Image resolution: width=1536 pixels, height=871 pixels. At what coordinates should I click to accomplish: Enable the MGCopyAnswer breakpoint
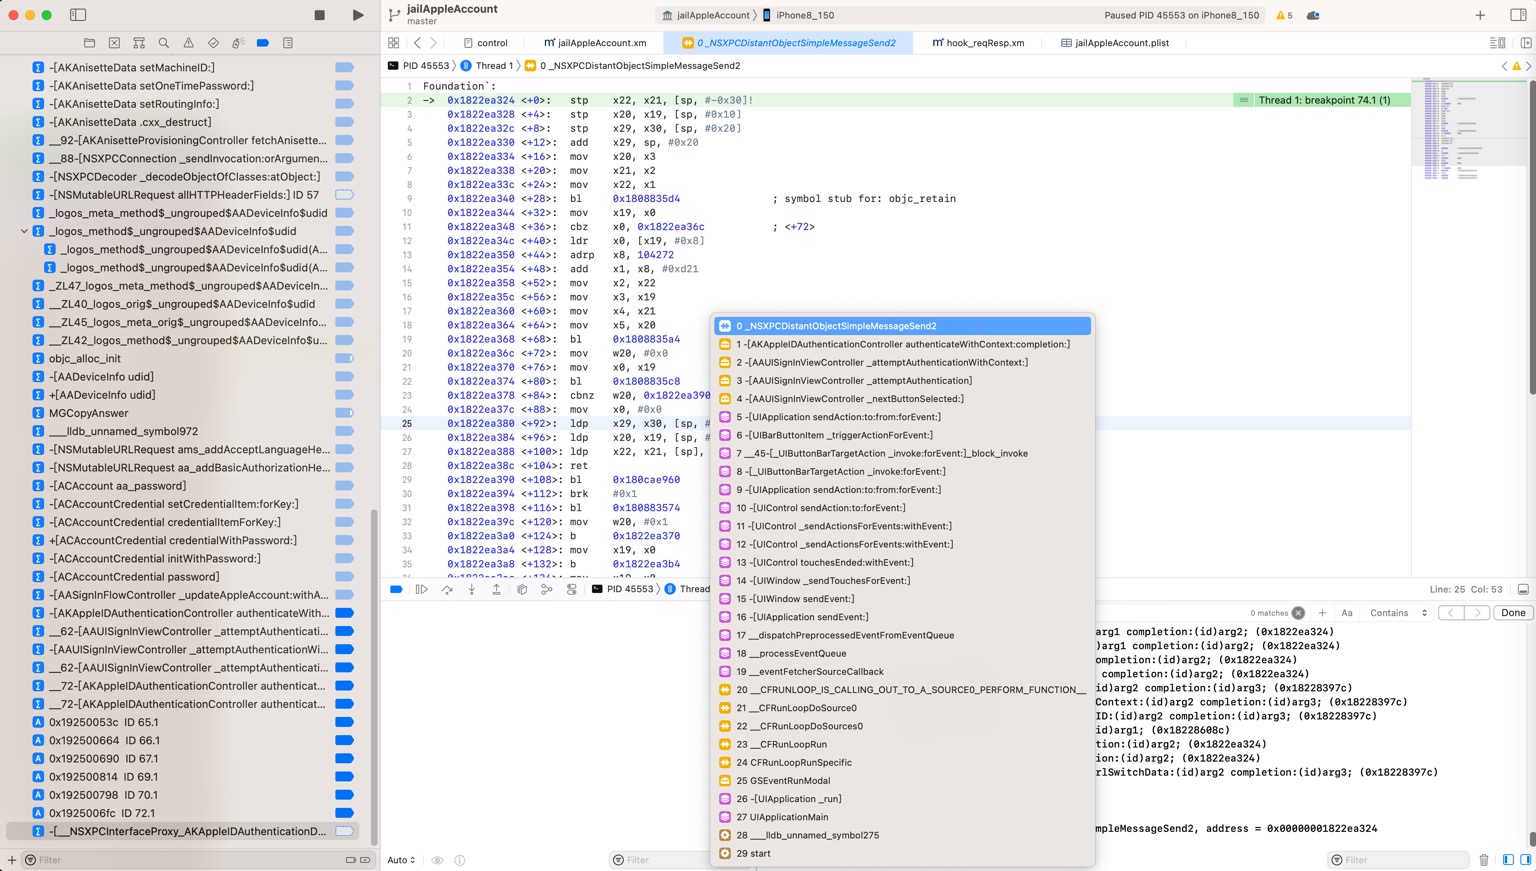pyautogui.click(x=344, y=413)
